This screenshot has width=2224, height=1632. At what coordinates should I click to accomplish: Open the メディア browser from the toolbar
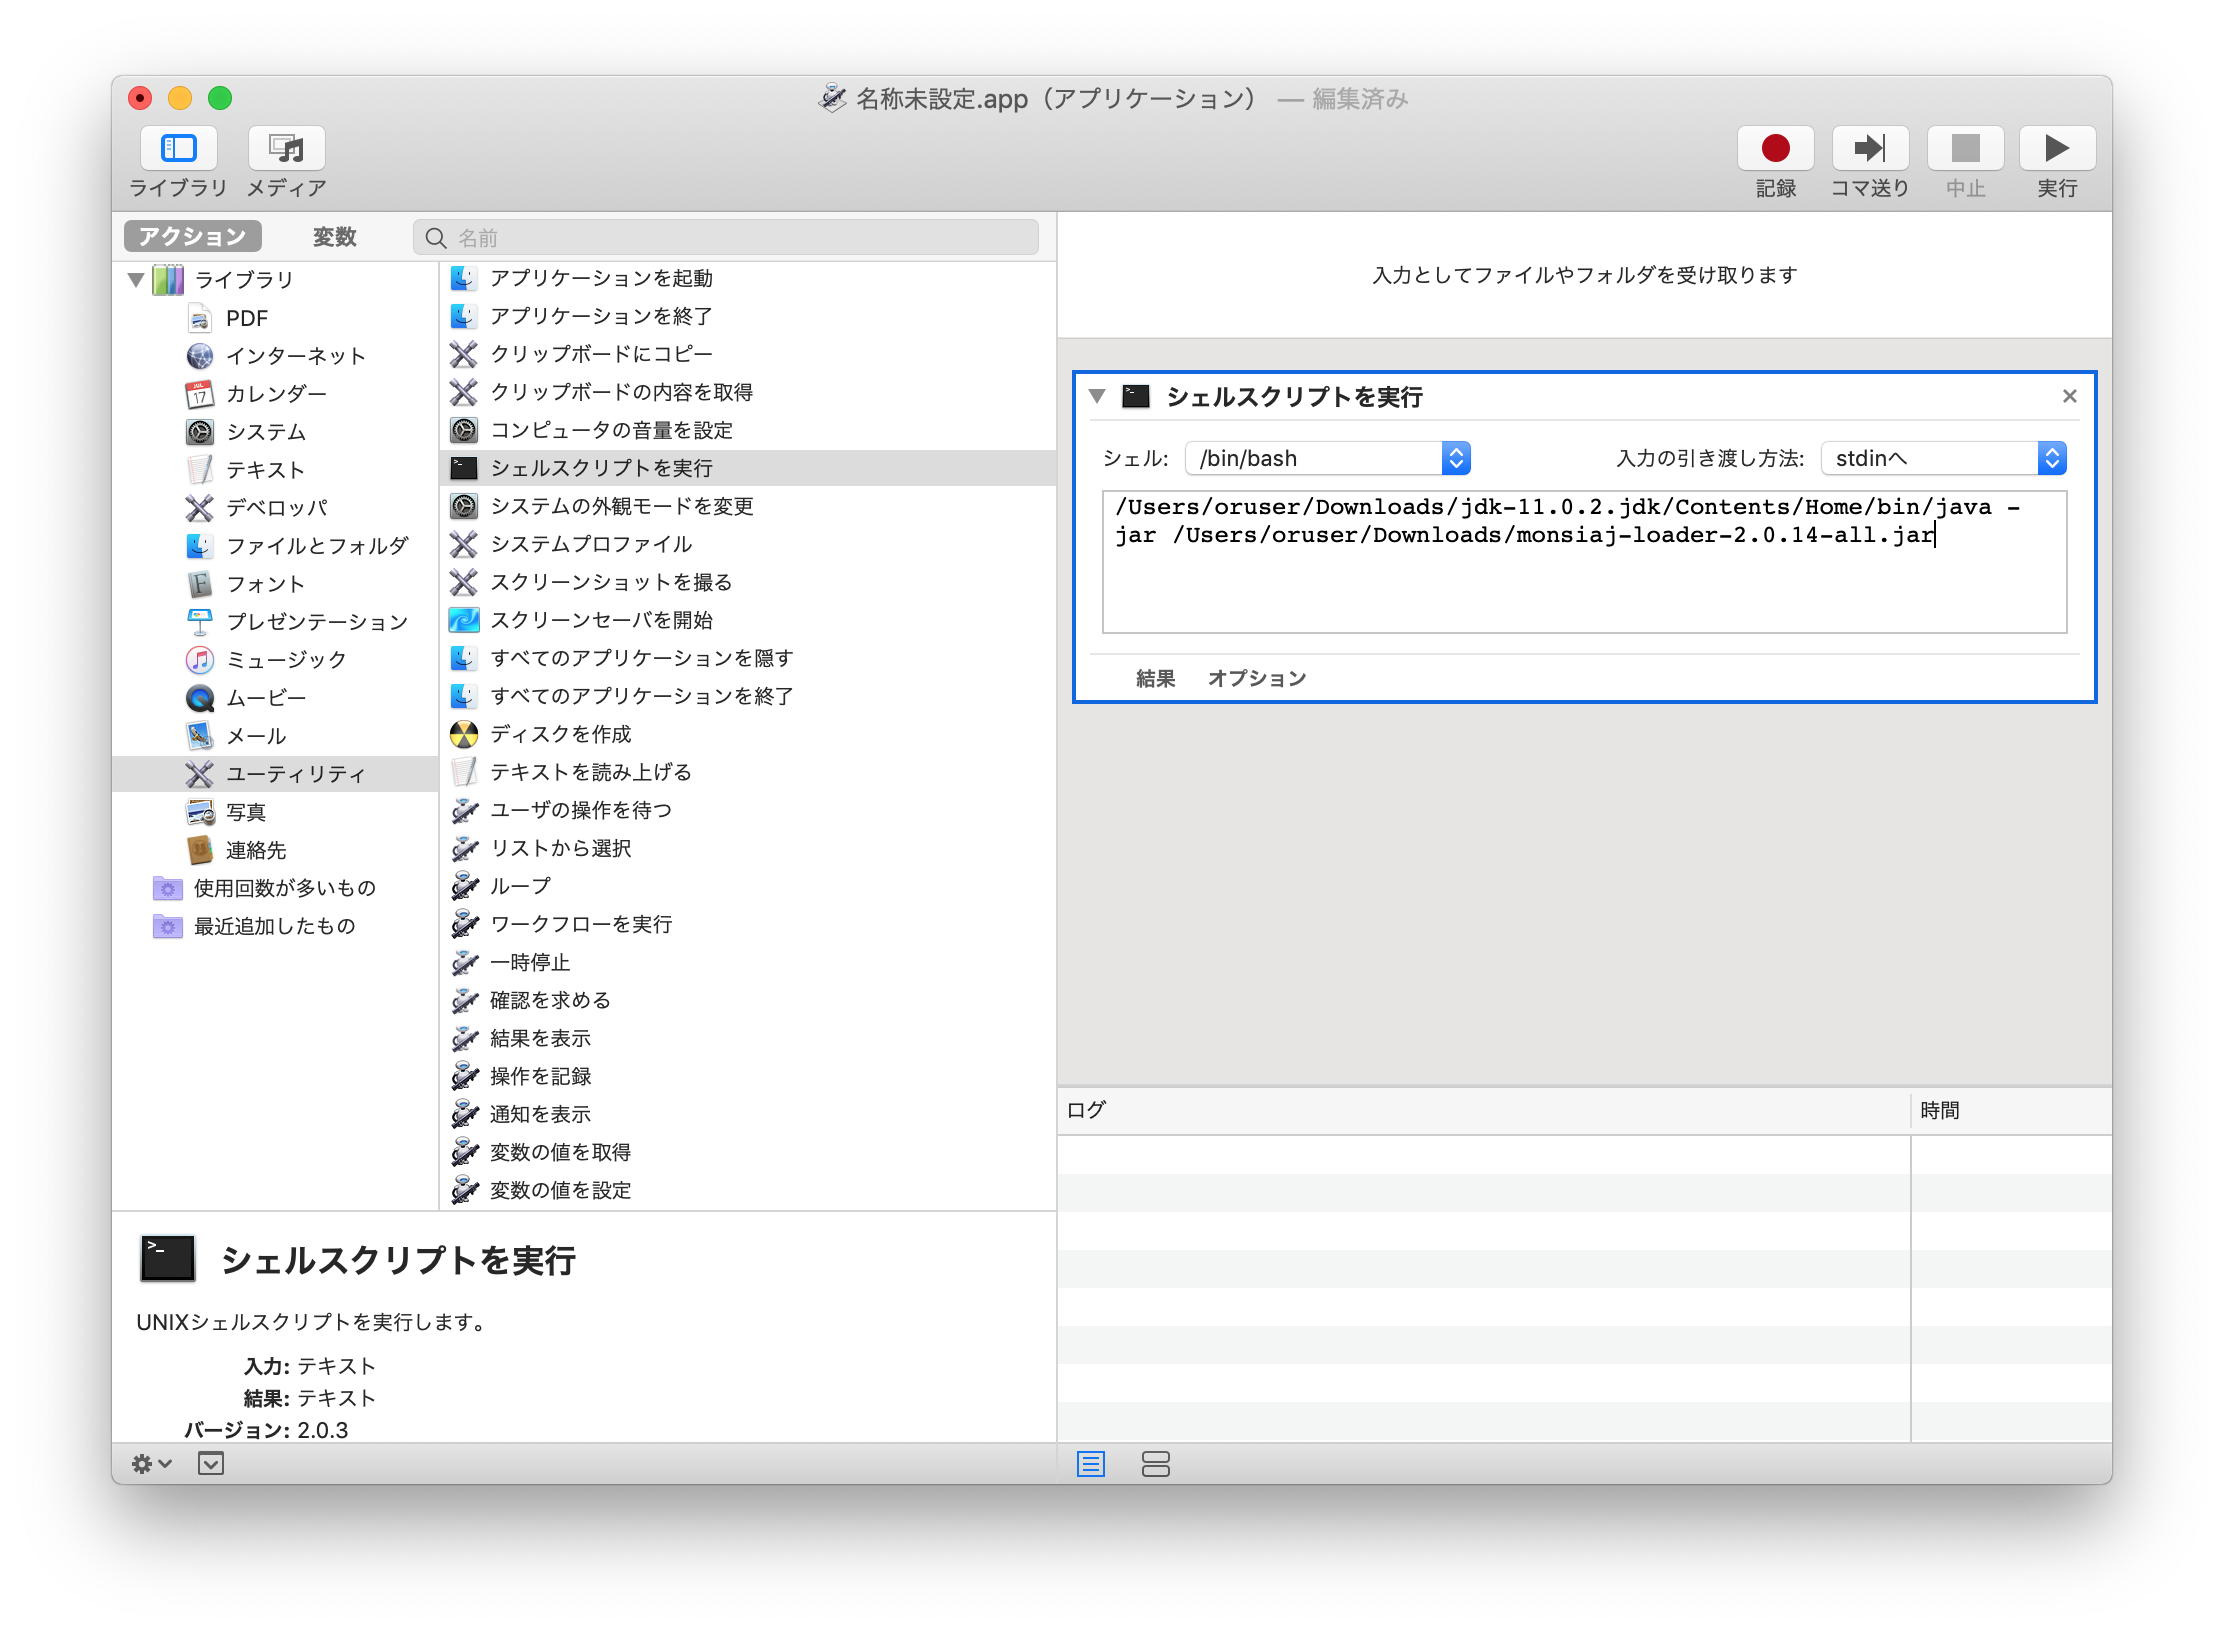pyautogui.click(x=285, y=147)
